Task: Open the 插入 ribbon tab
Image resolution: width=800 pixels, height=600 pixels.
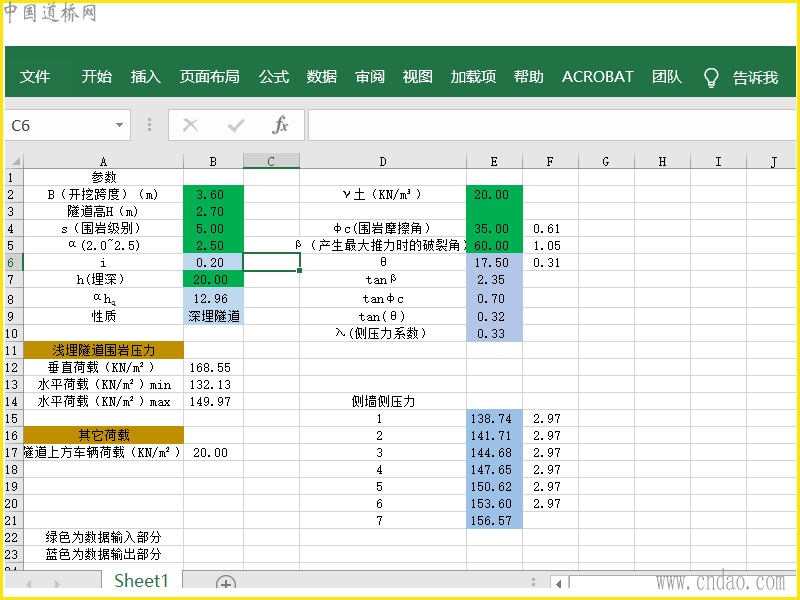Action: pos(145,77)
